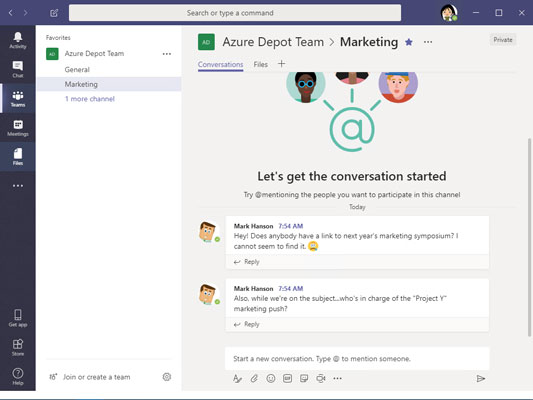The width and height of the screenshot is (533, 400).
Task: Go forward with the forward arrow
Action: tap(26, 13)
